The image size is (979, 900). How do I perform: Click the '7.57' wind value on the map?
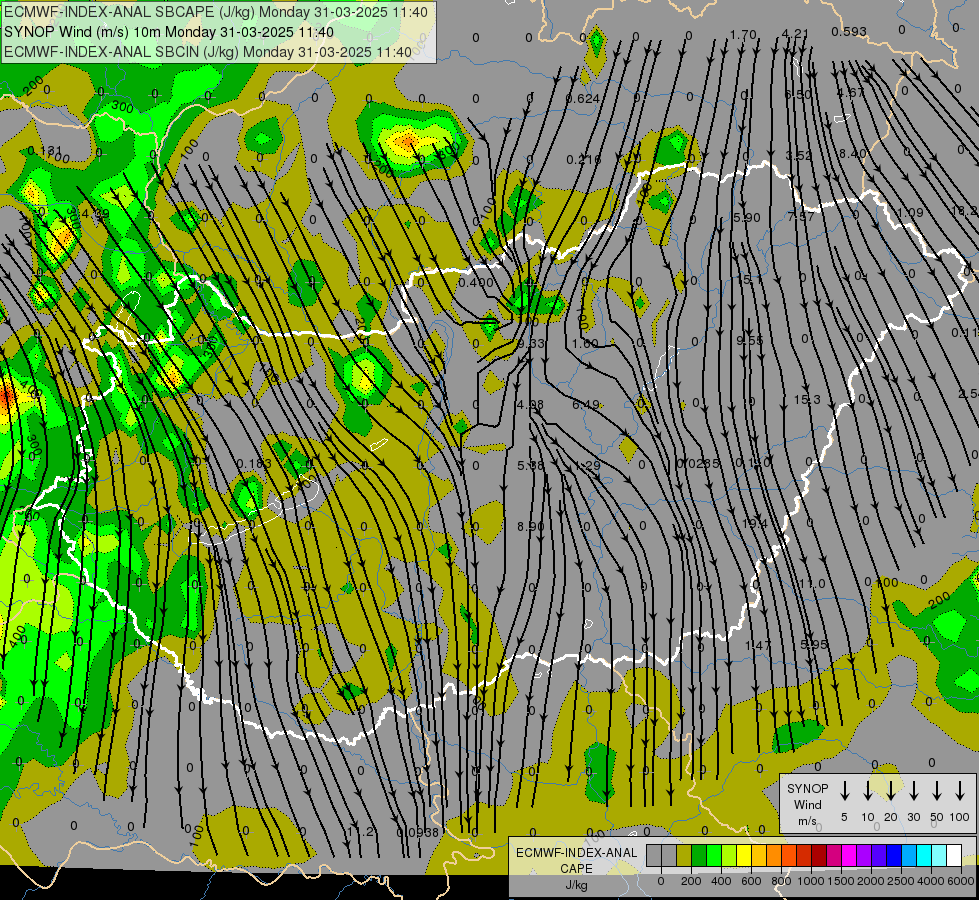[801, 216]
